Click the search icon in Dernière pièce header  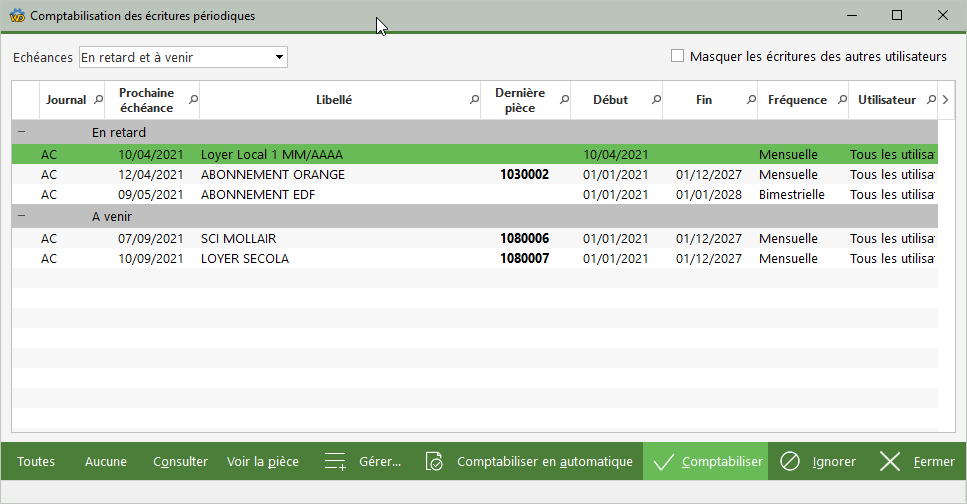[564, 100]
